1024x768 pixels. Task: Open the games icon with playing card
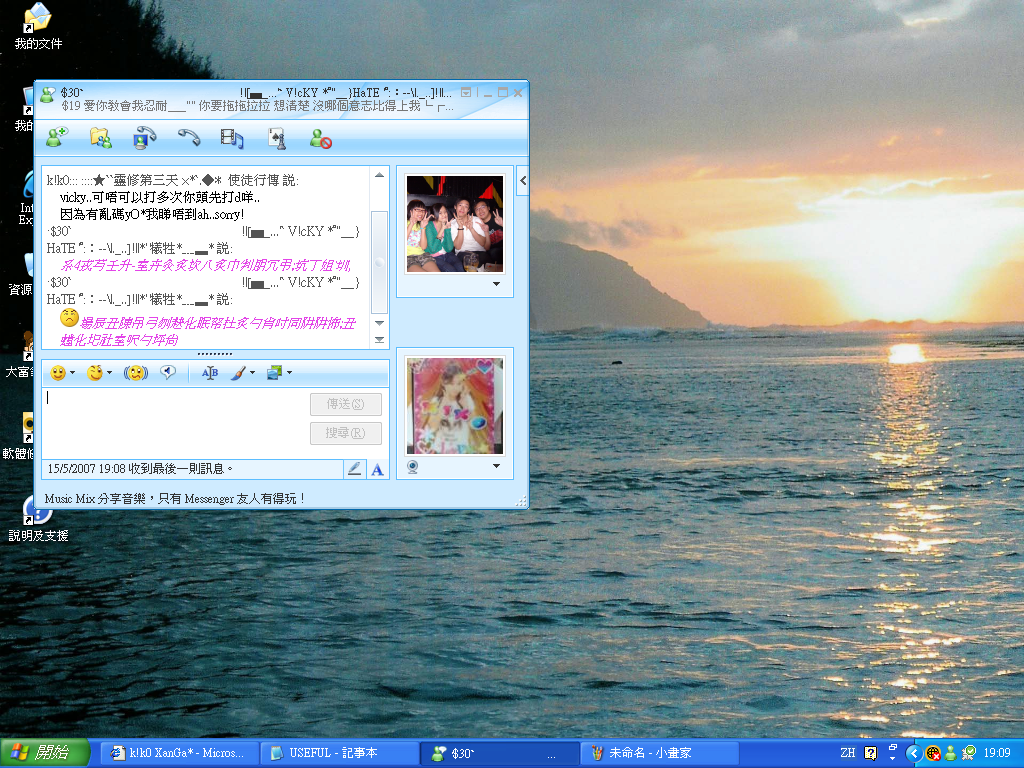[277, 138]
